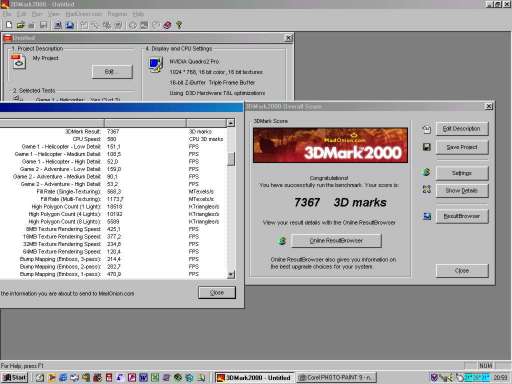Select the CPU Speed row

click(113, 139)
